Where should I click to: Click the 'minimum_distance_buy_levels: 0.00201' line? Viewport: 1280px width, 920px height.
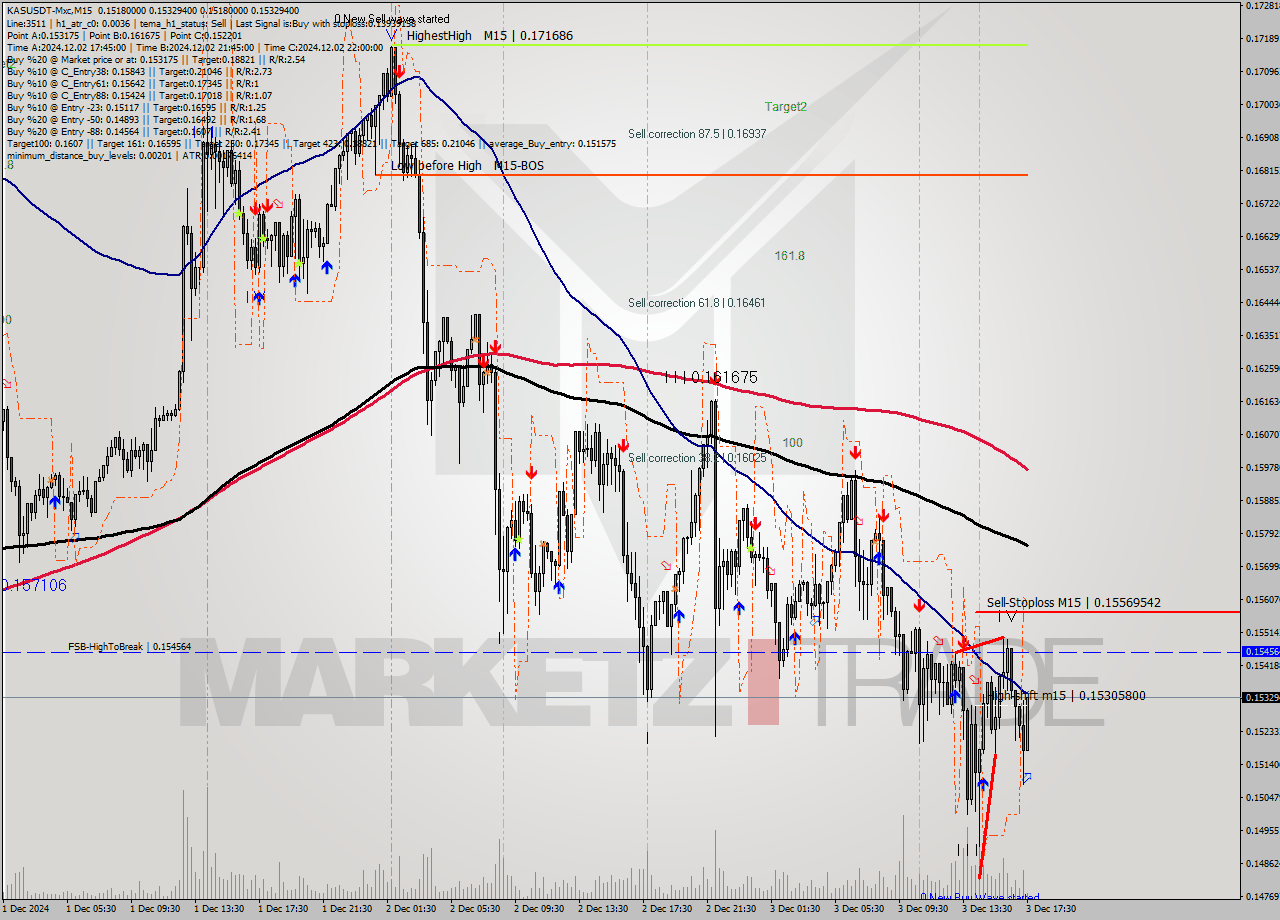(130, 155)
